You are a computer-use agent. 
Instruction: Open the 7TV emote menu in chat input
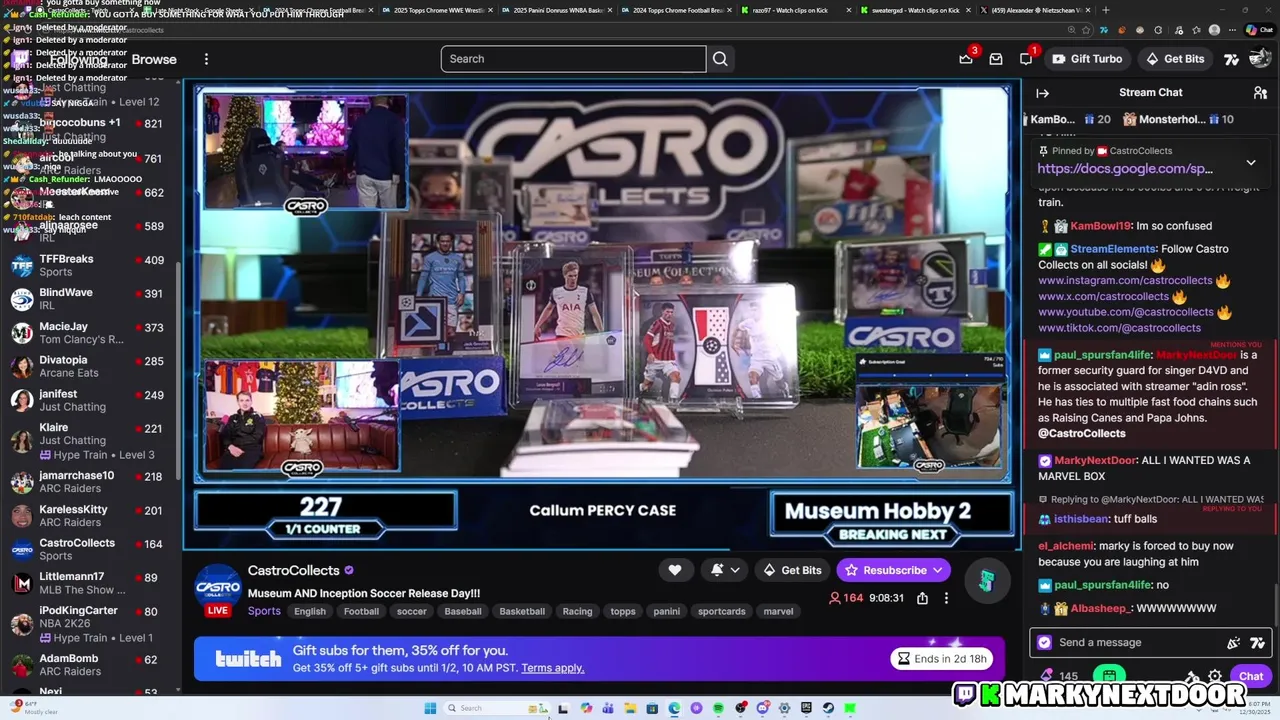pyautogui.click(x=1257, y=643)
